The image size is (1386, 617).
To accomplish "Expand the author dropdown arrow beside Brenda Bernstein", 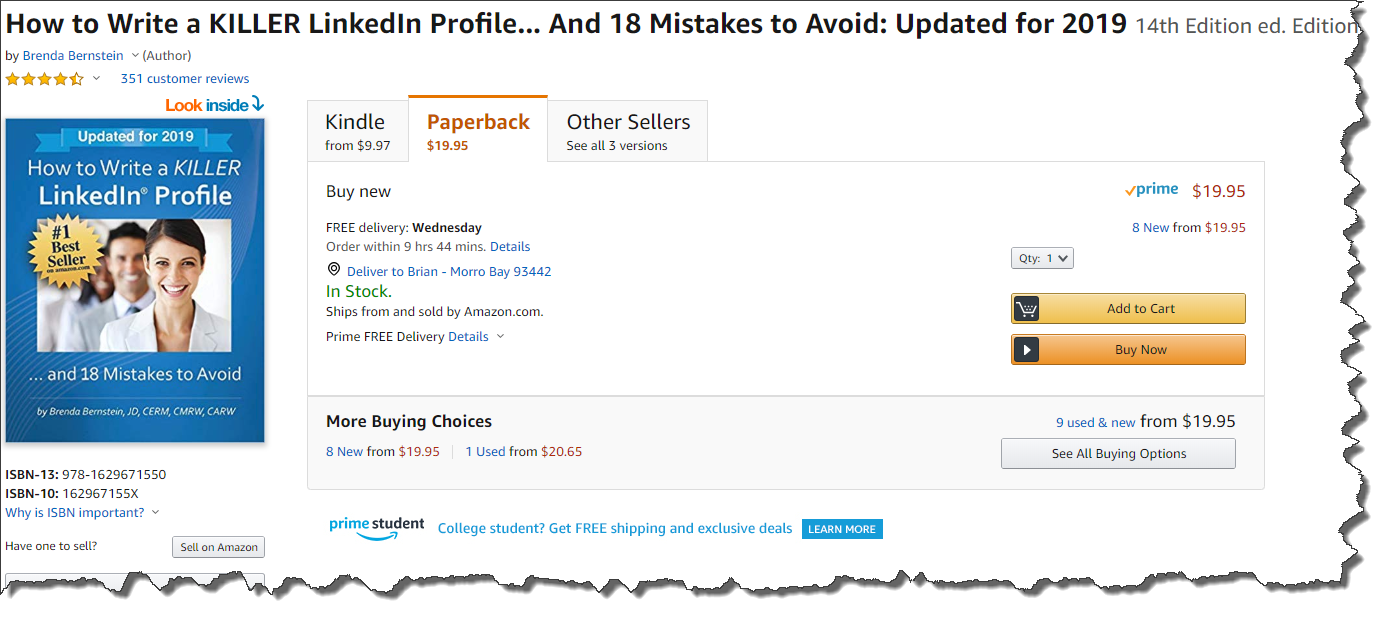I will [135, 56].
